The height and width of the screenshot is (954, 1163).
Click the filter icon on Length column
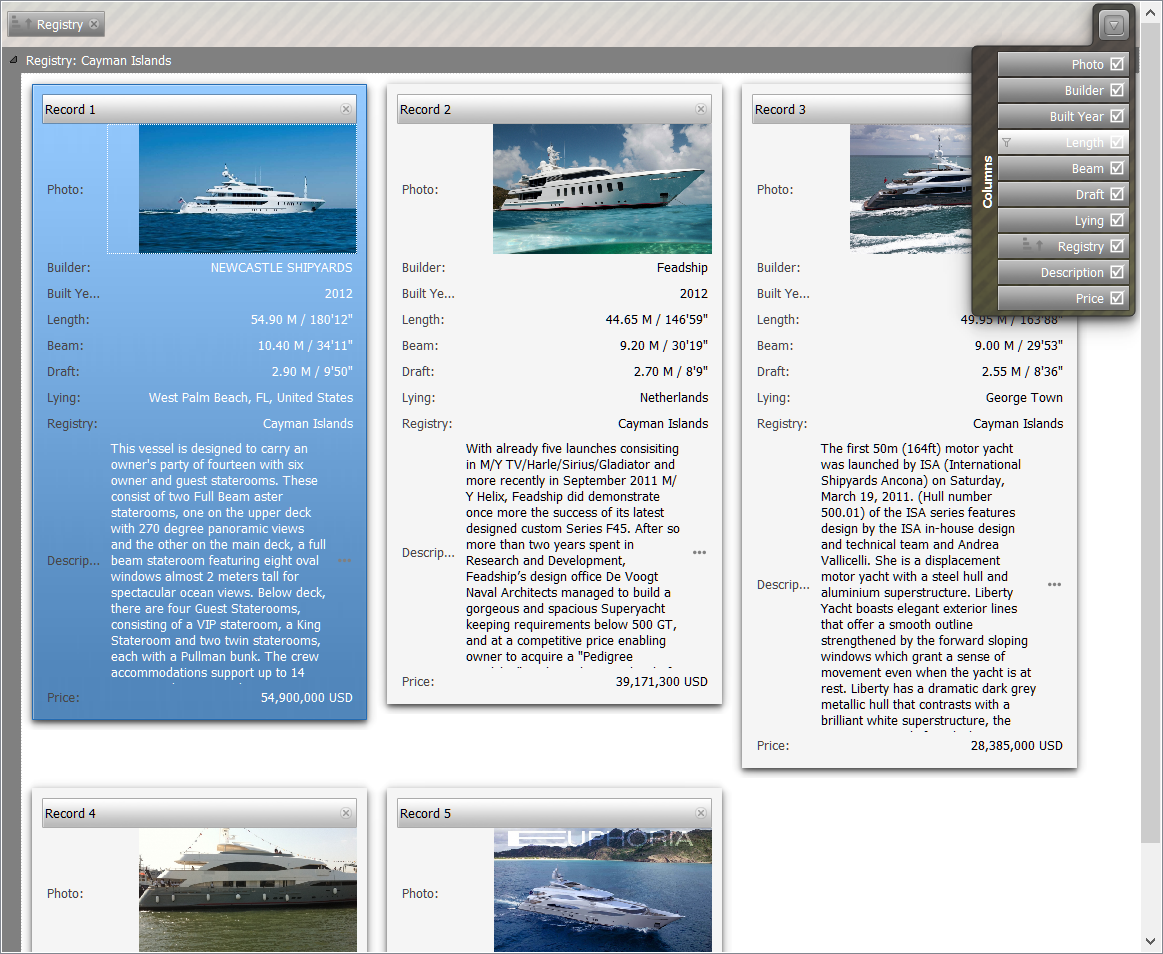click(1006, 142)
